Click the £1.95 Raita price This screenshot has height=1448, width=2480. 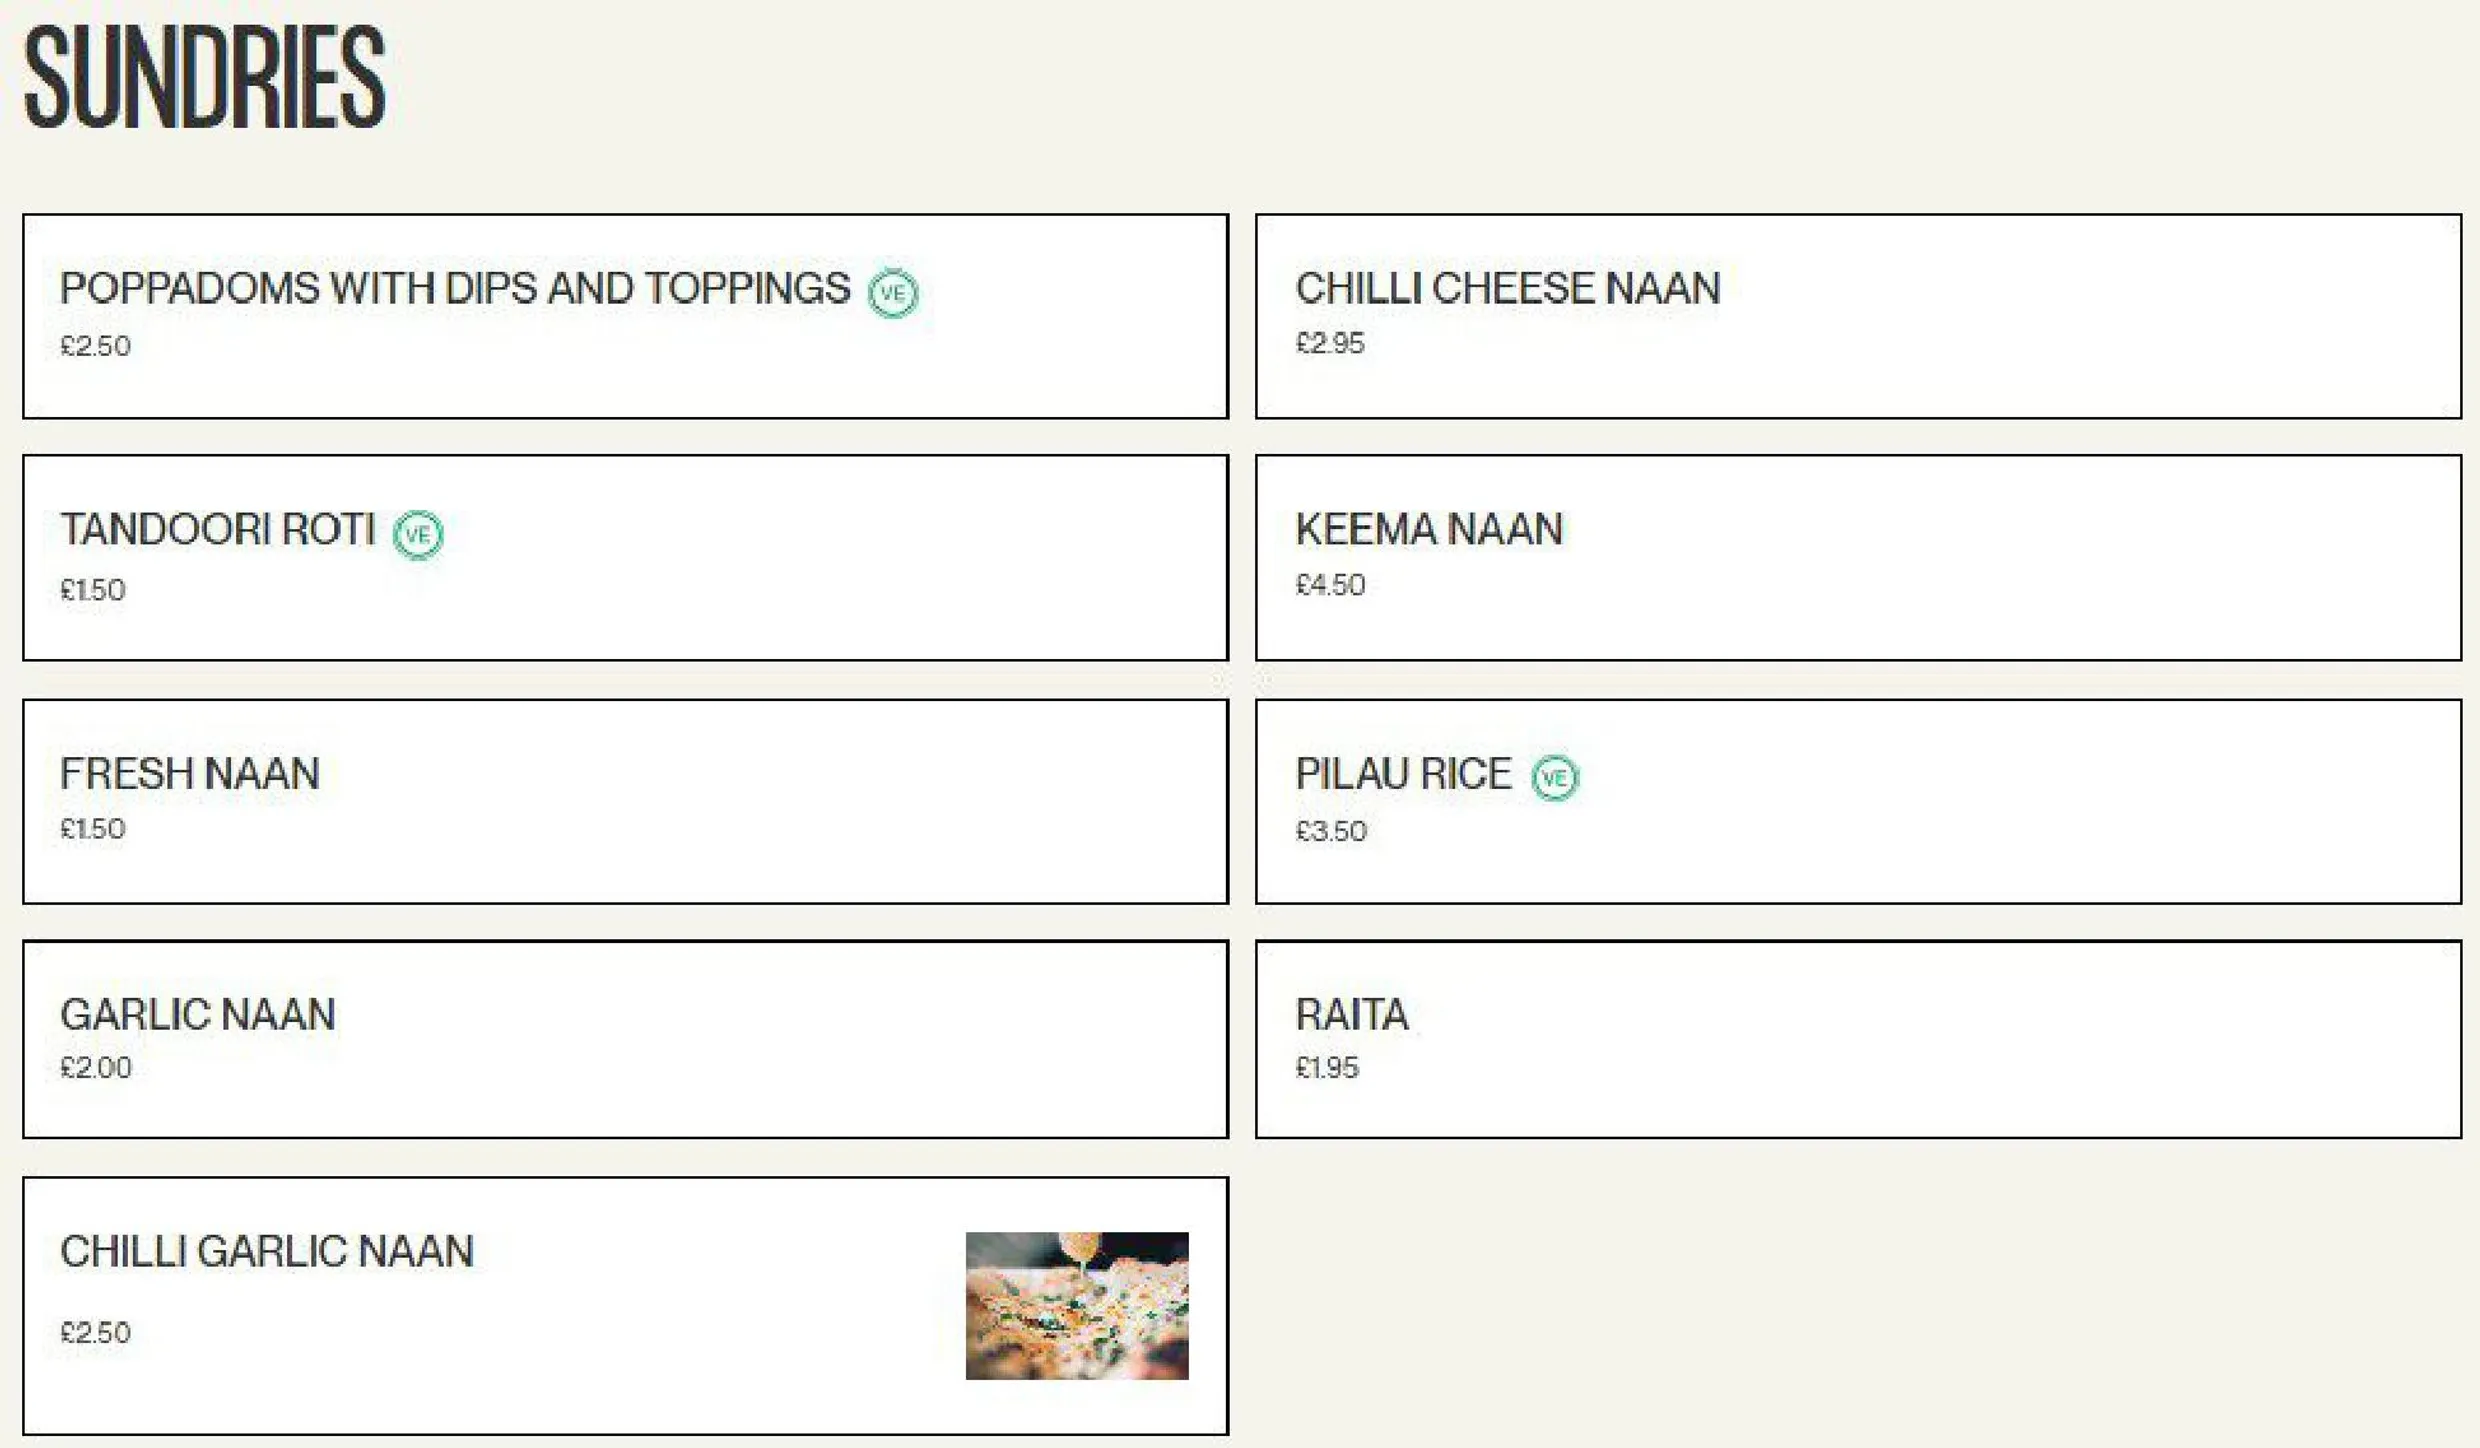(1327, 1068)
